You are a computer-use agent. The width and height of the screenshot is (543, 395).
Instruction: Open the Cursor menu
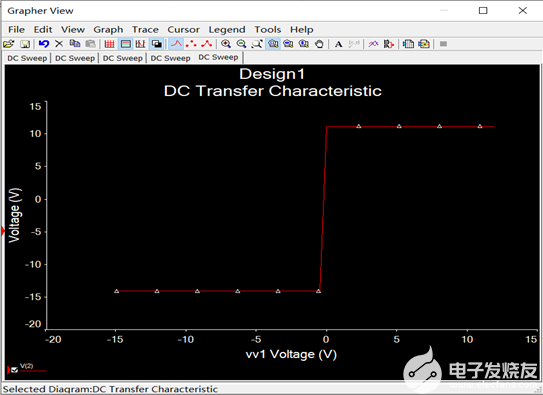point(183,30)
